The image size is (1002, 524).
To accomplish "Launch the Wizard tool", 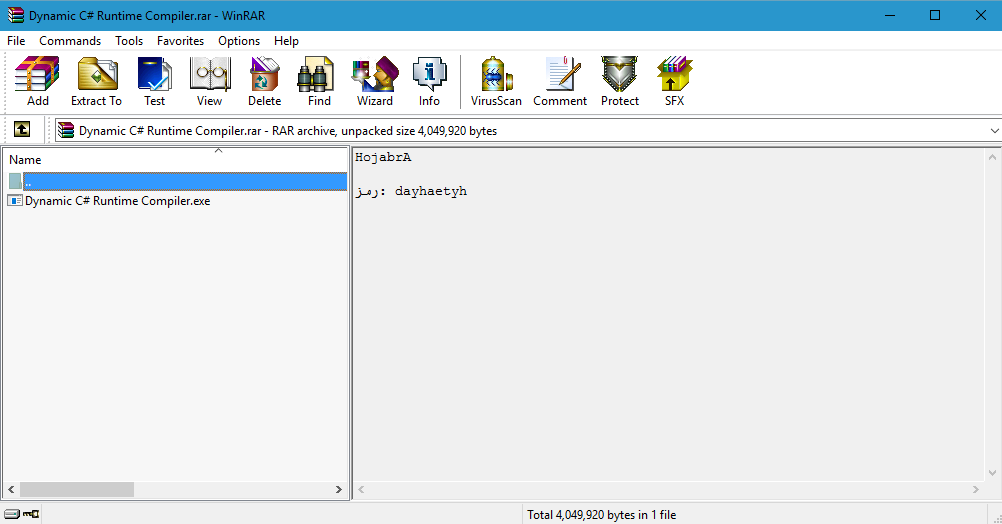I will pyautogui.click(x=375, y=80).
